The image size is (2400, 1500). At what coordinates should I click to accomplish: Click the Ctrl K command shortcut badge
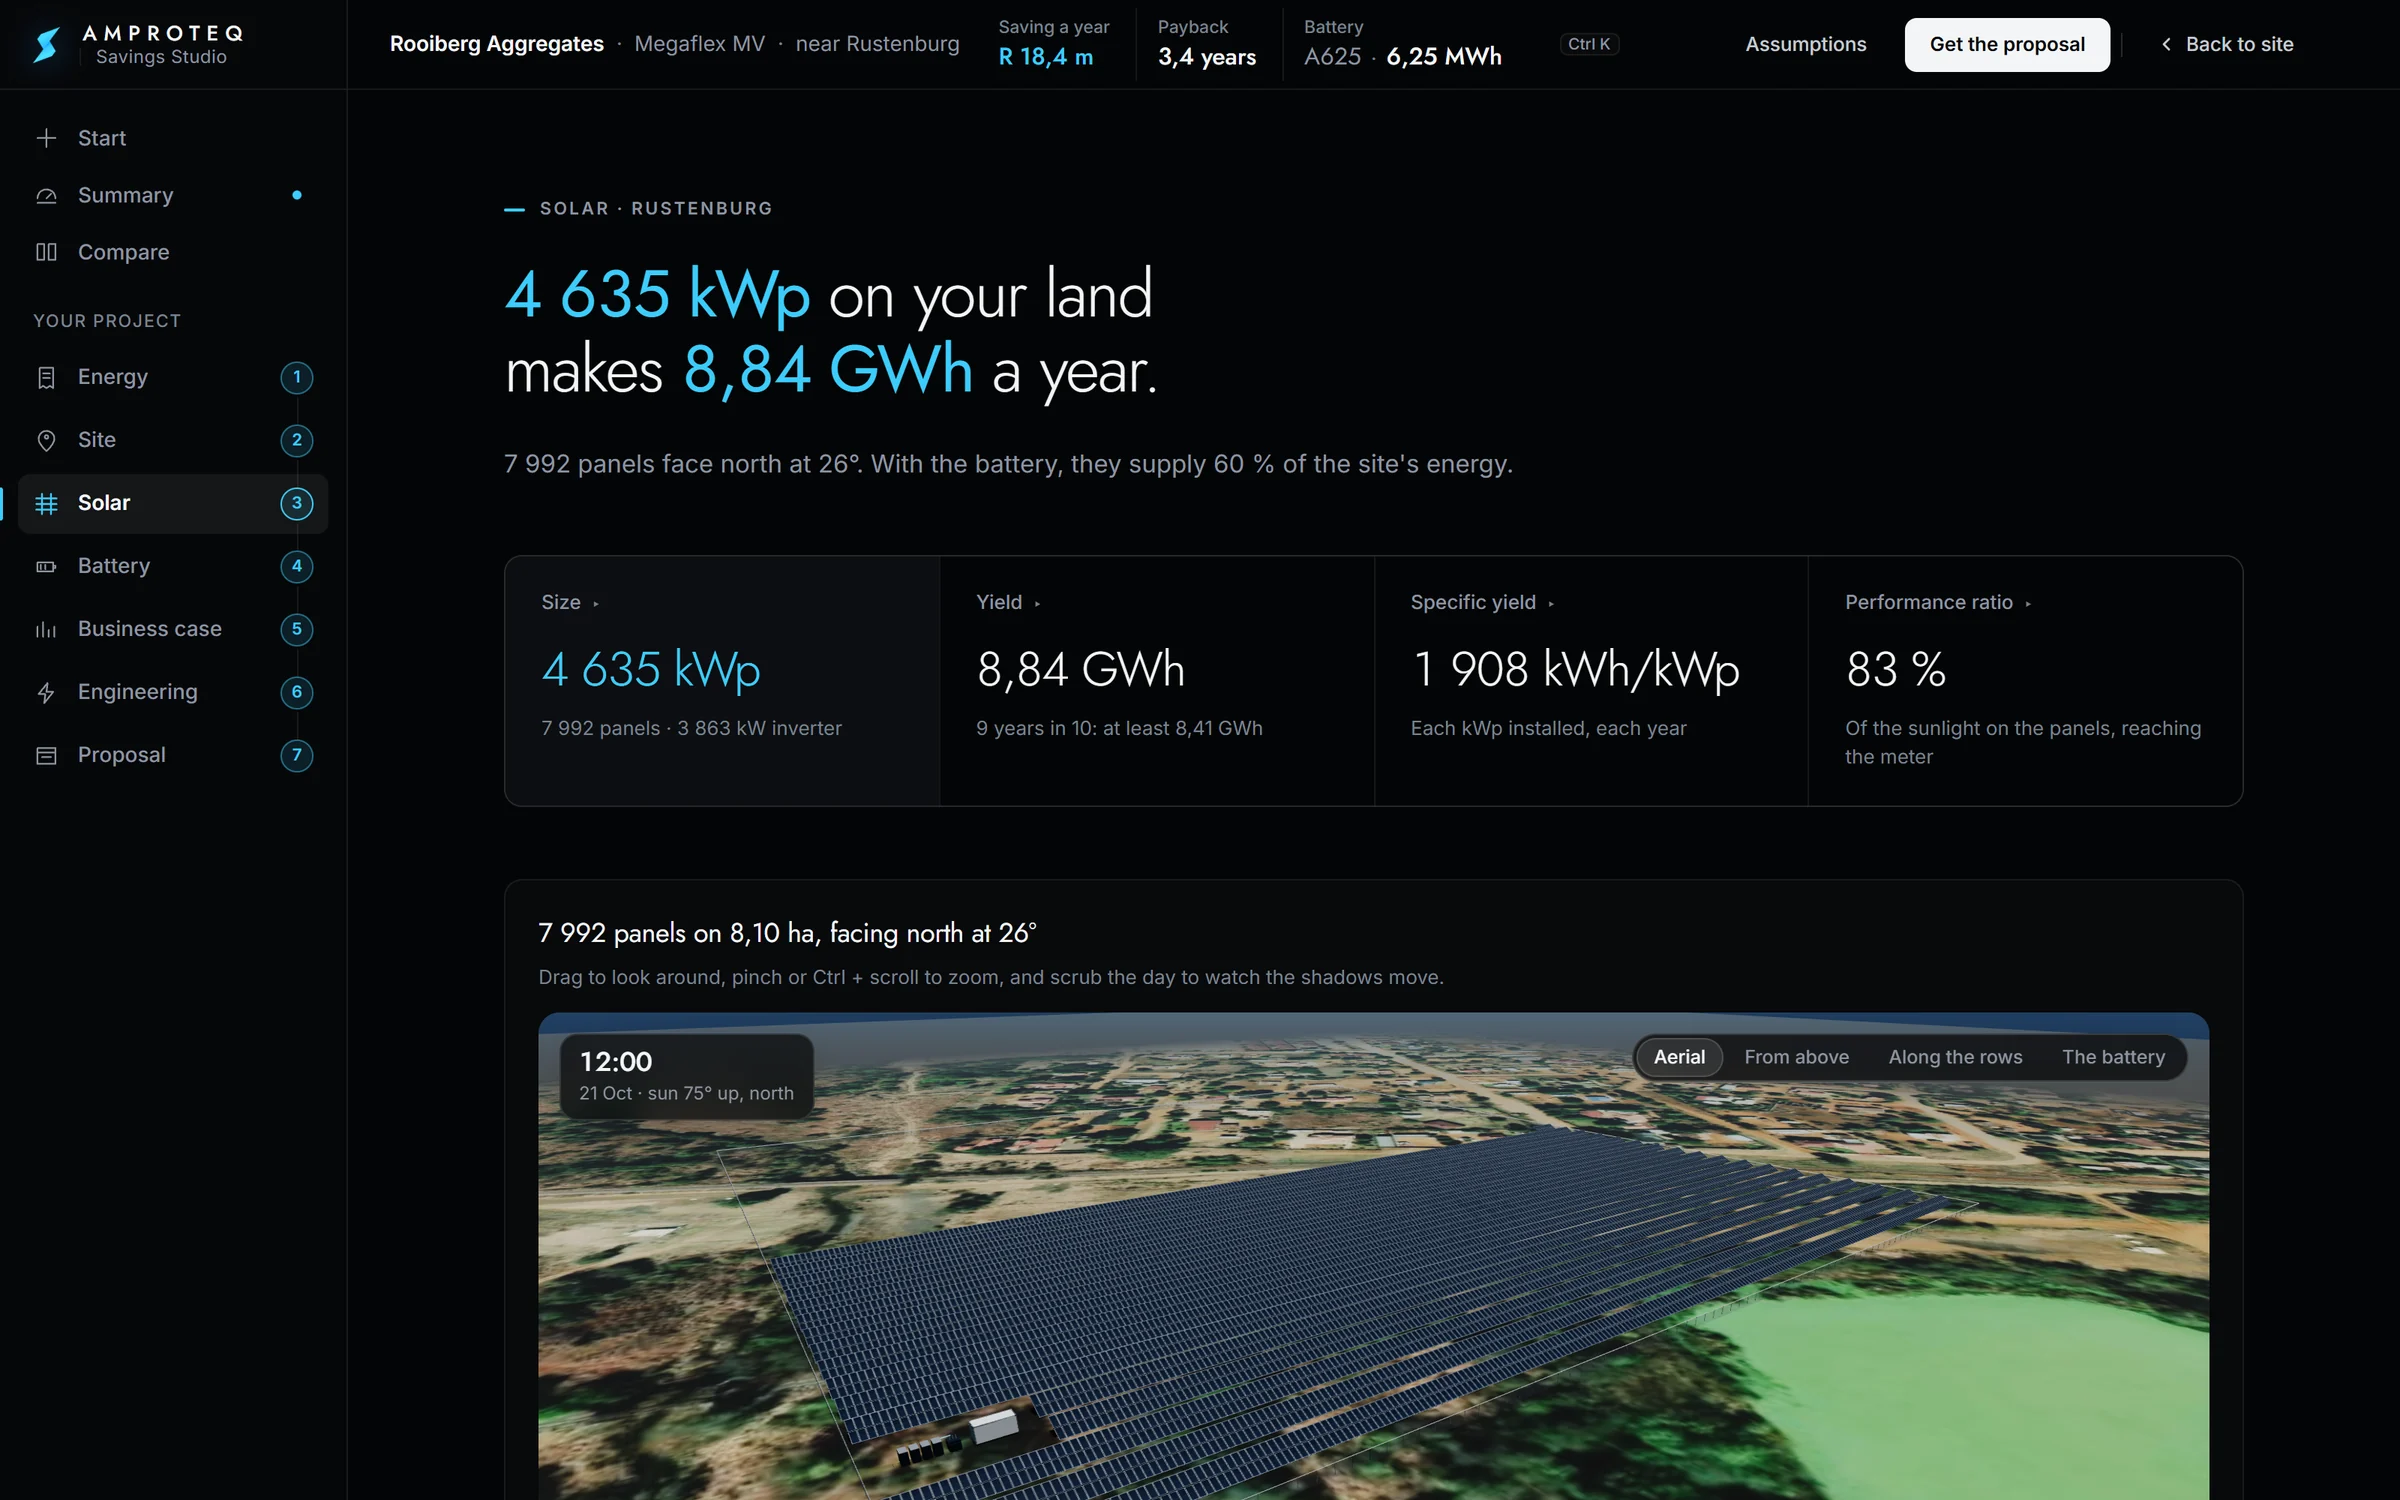[1589, 44]
